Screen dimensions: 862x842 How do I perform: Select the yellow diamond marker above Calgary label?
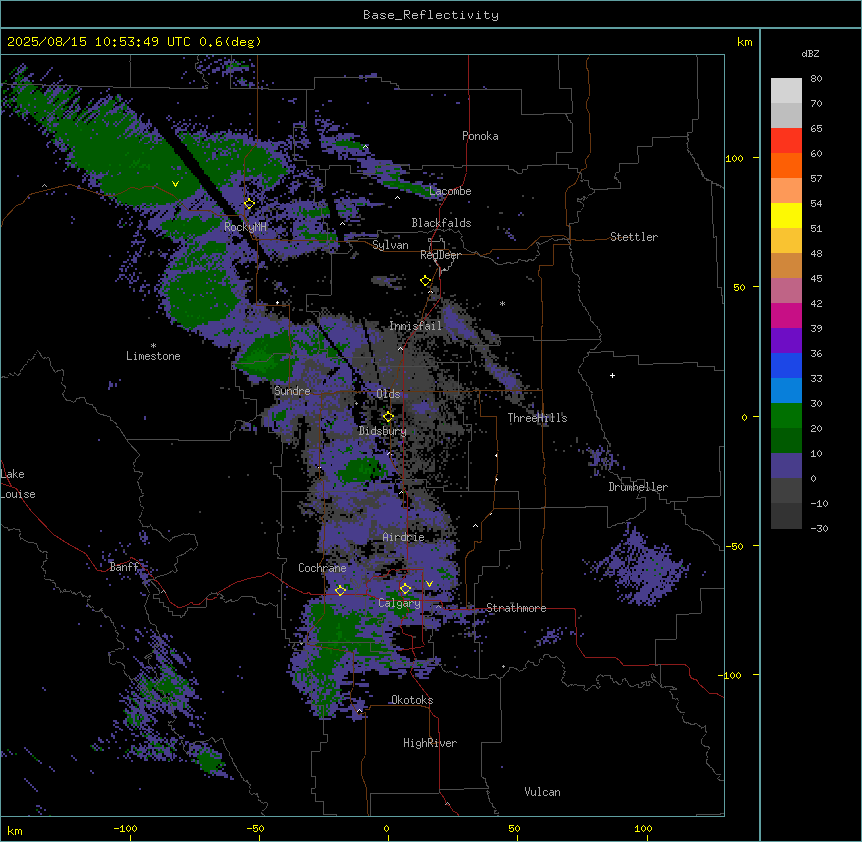(405, 589)
